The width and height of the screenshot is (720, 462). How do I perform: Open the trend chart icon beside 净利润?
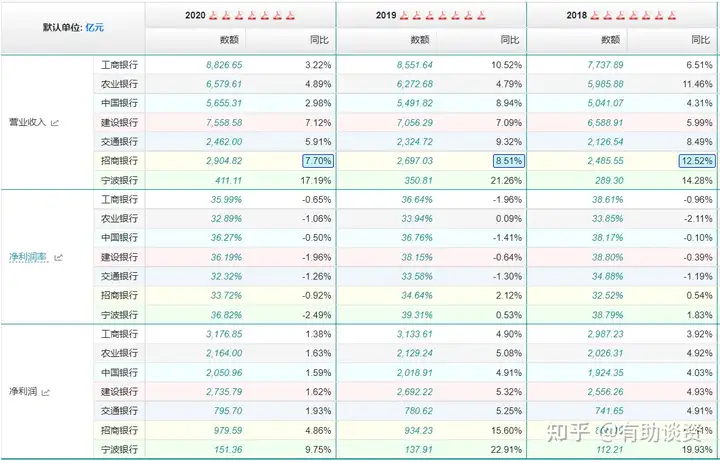click(x=45, y=392)
